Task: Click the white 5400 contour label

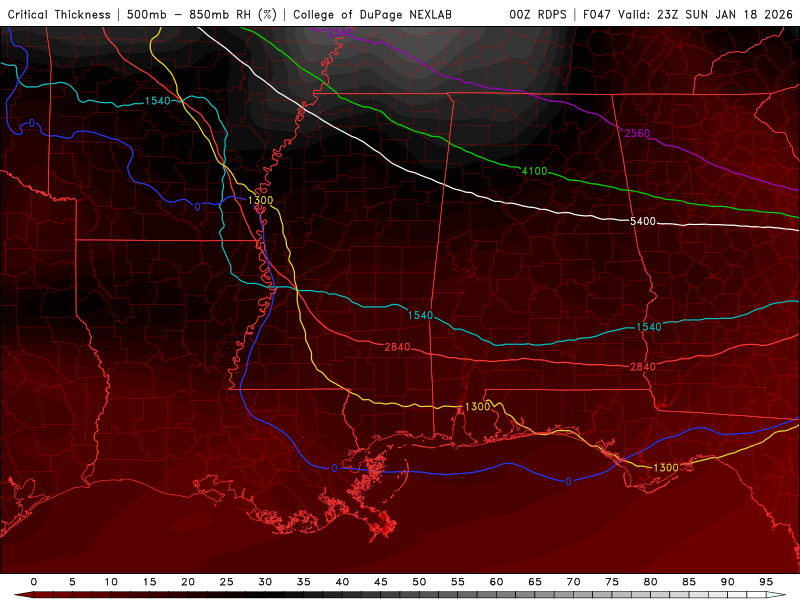Action: pos(643,221)
